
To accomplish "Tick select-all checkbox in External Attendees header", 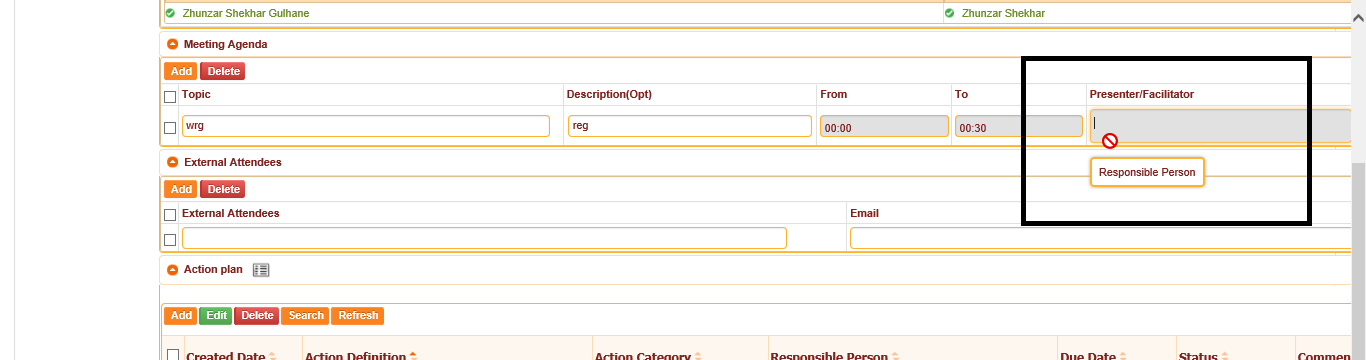I will tap(170, 214).
